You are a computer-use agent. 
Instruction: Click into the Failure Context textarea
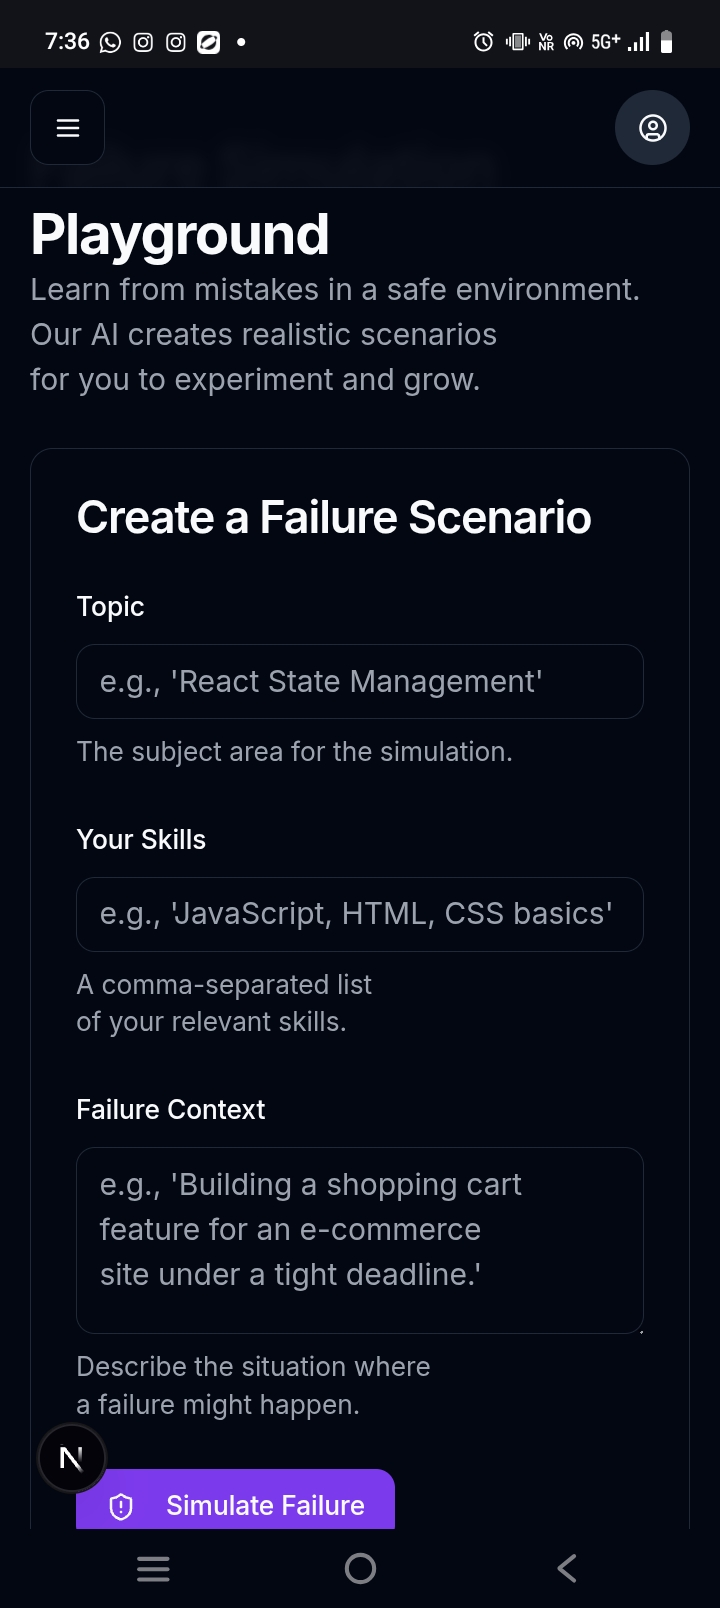(360, 1240)
